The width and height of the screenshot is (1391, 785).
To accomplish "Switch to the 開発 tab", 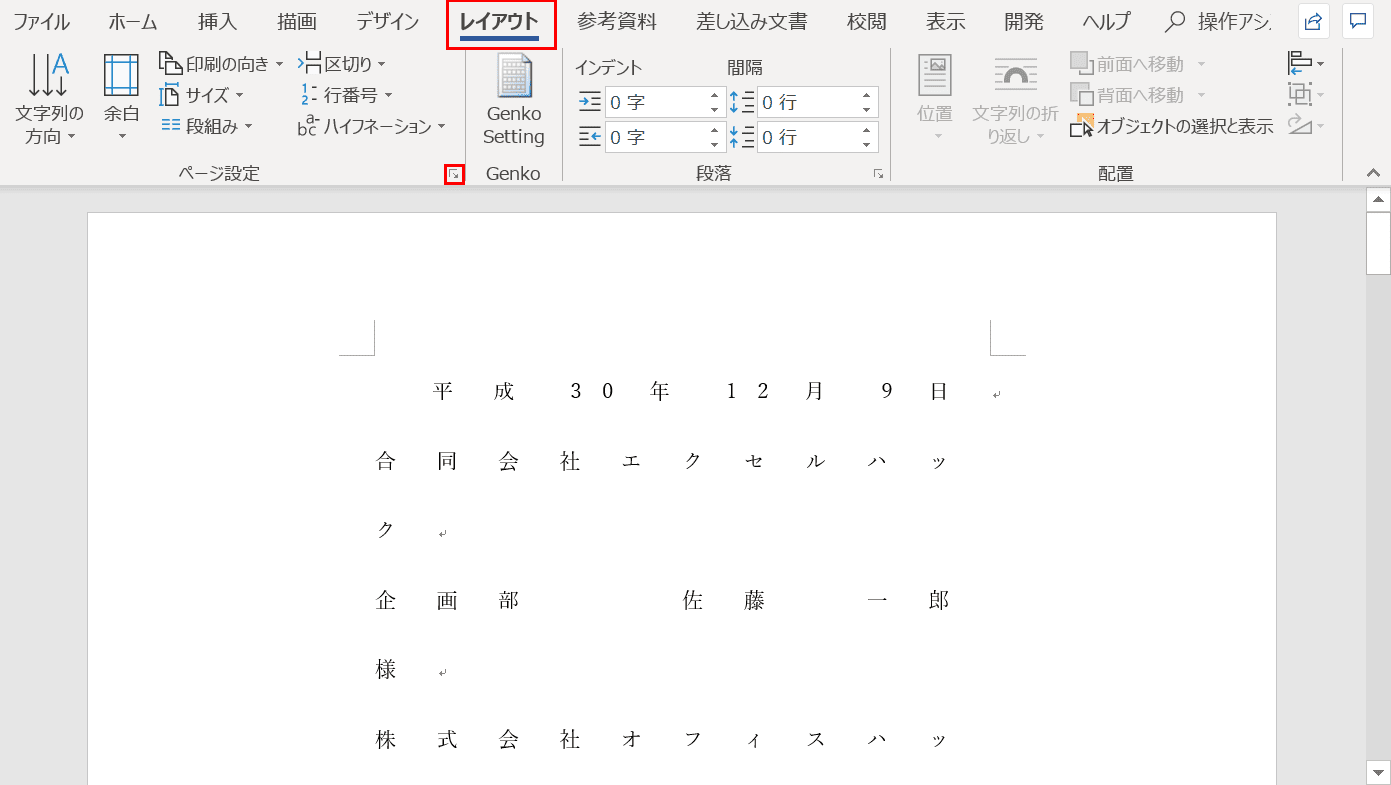I will (1024, 21).
